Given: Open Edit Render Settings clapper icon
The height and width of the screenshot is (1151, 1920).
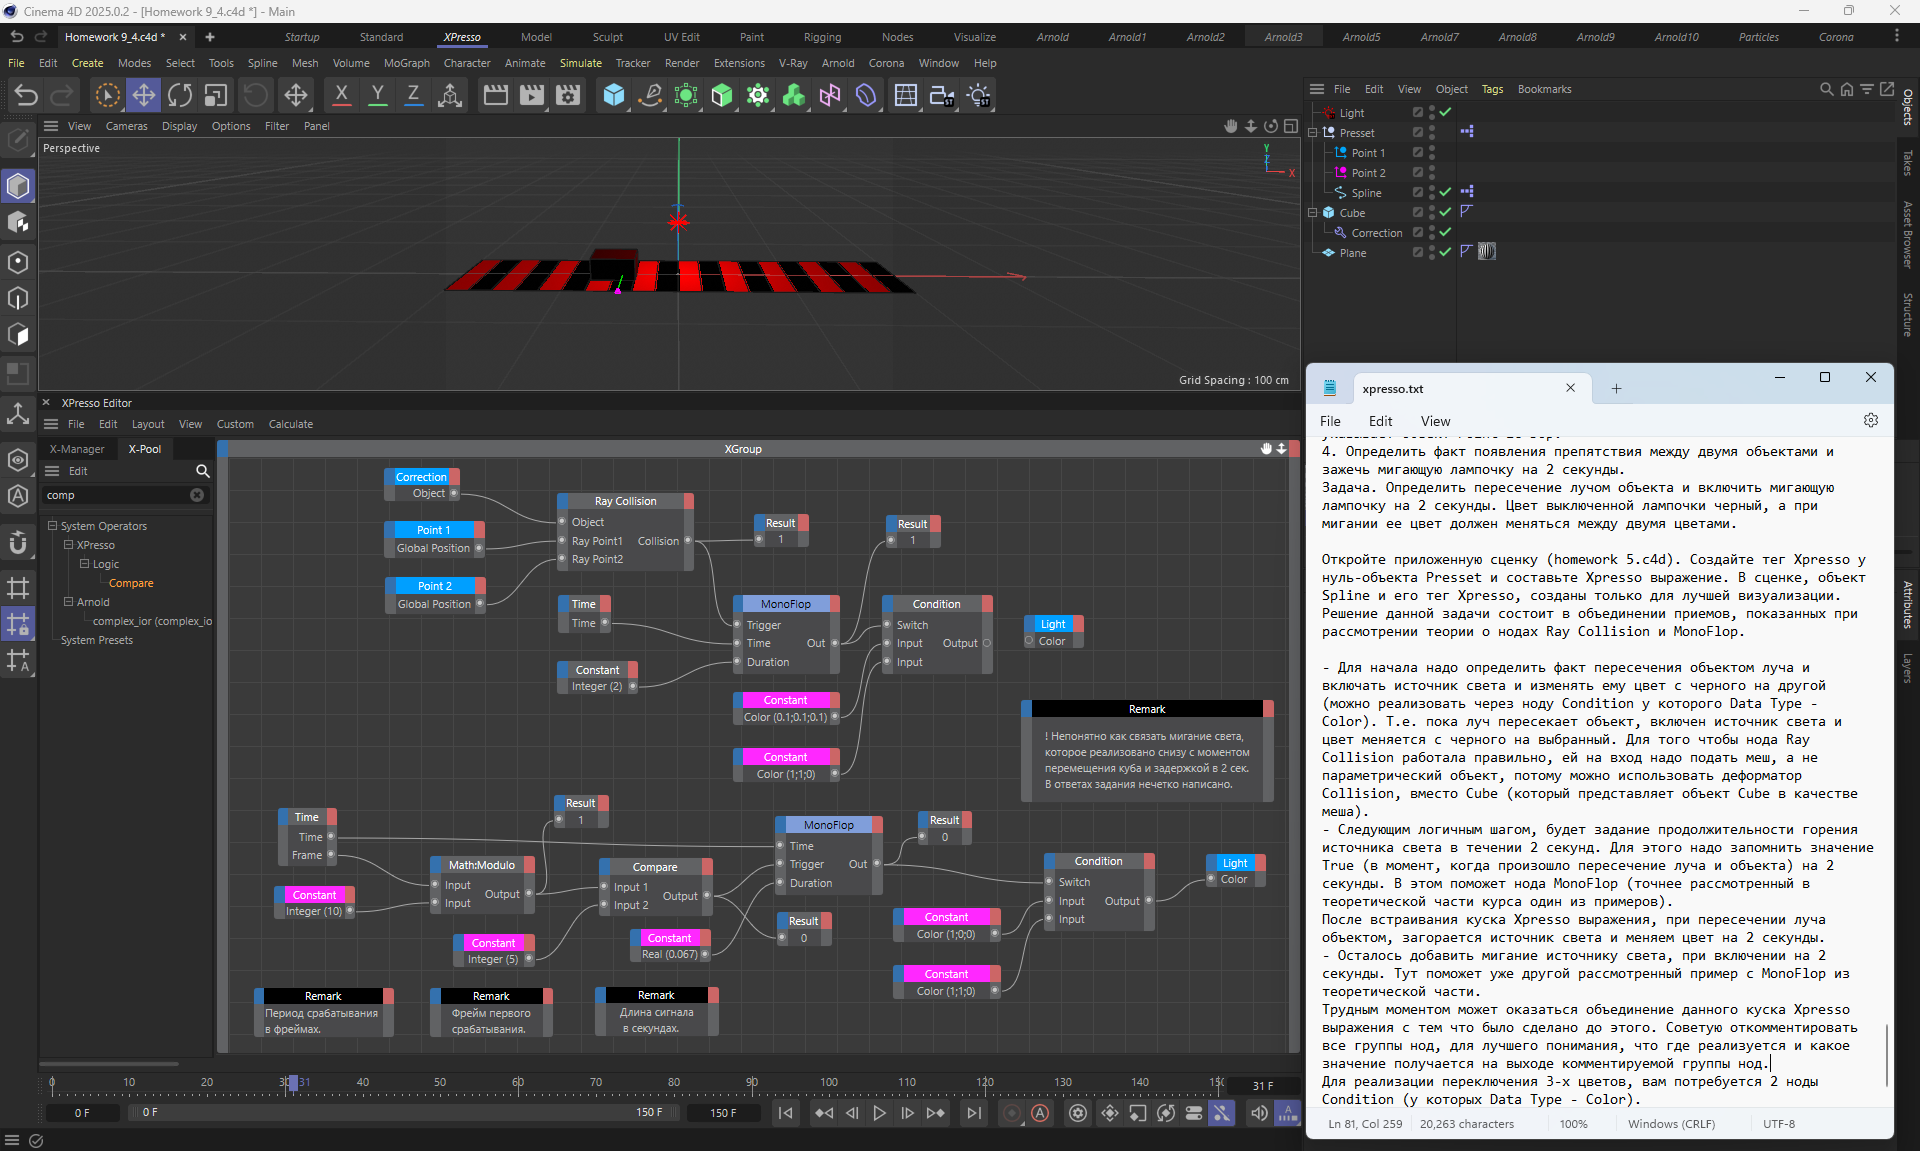Looking at the screenshot, I should click(x=568, y=95).
